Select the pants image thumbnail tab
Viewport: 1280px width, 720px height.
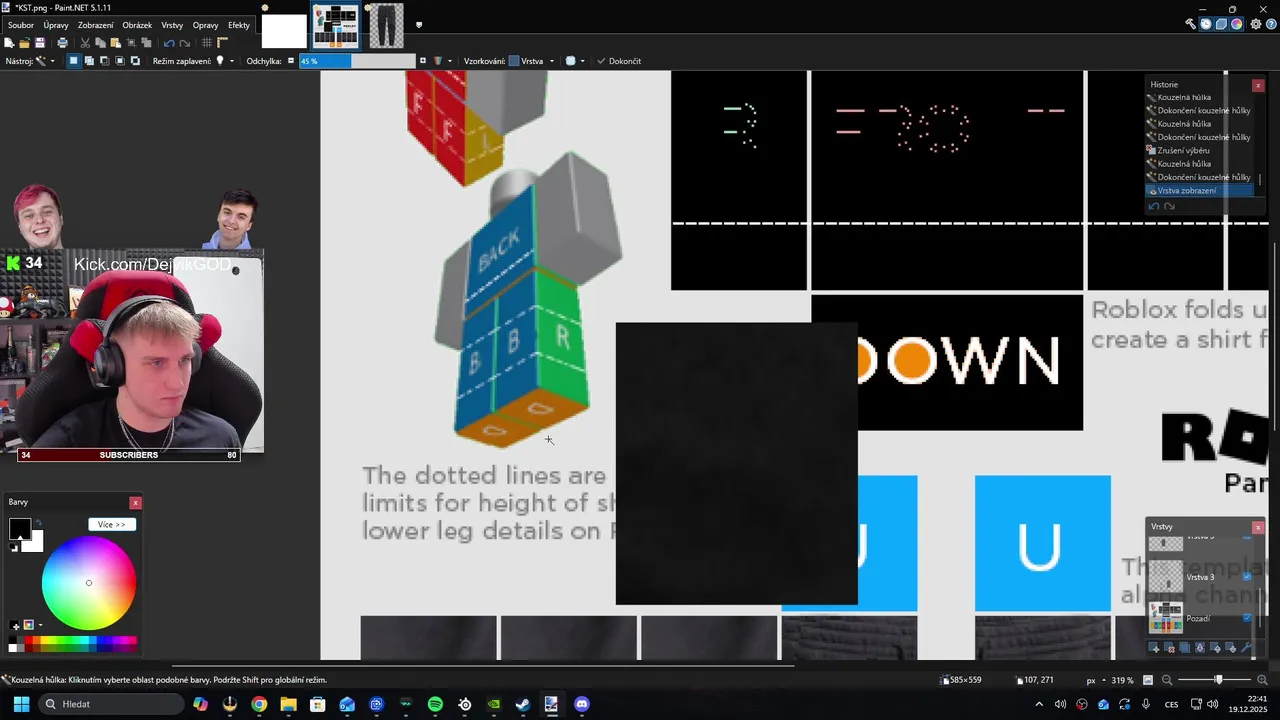click(386, 26)
